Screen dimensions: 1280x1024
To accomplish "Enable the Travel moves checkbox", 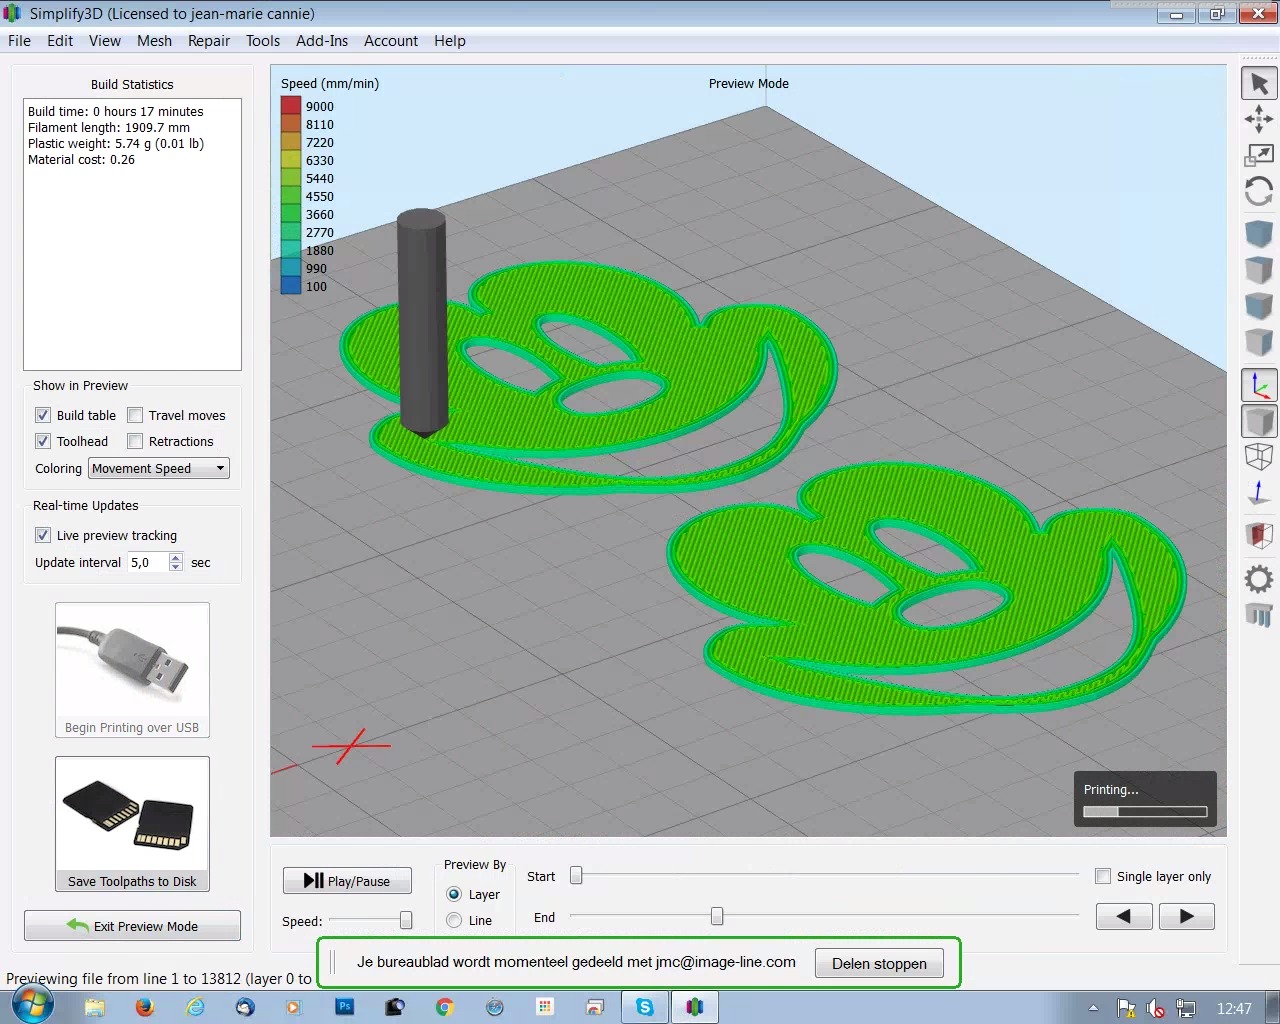I will click(135, 415).
